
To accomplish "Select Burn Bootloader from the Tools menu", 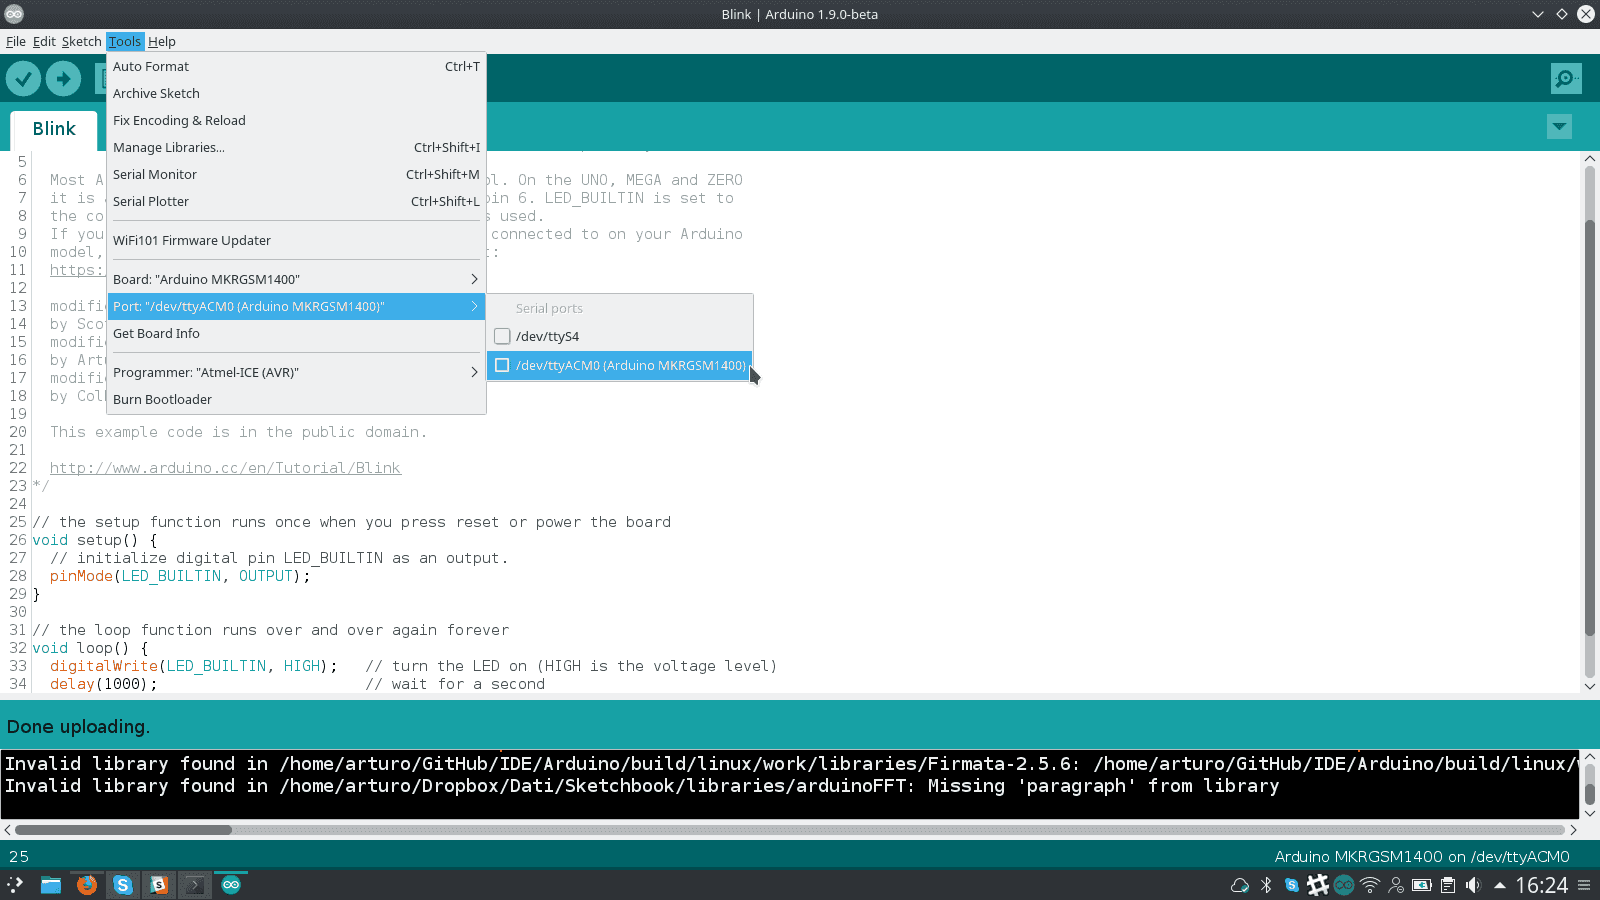I will click(162, 399).
